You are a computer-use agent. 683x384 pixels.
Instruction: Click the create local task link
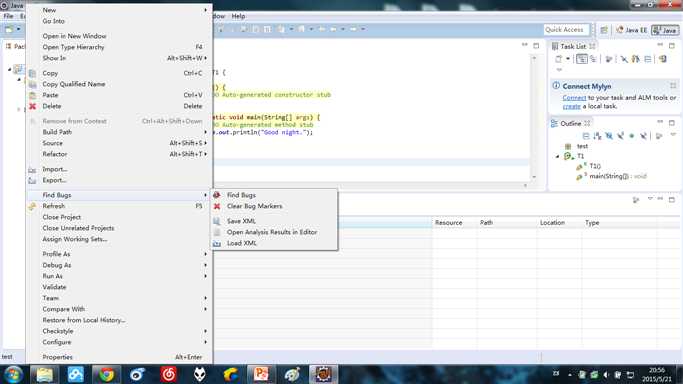tap(571, 106)
